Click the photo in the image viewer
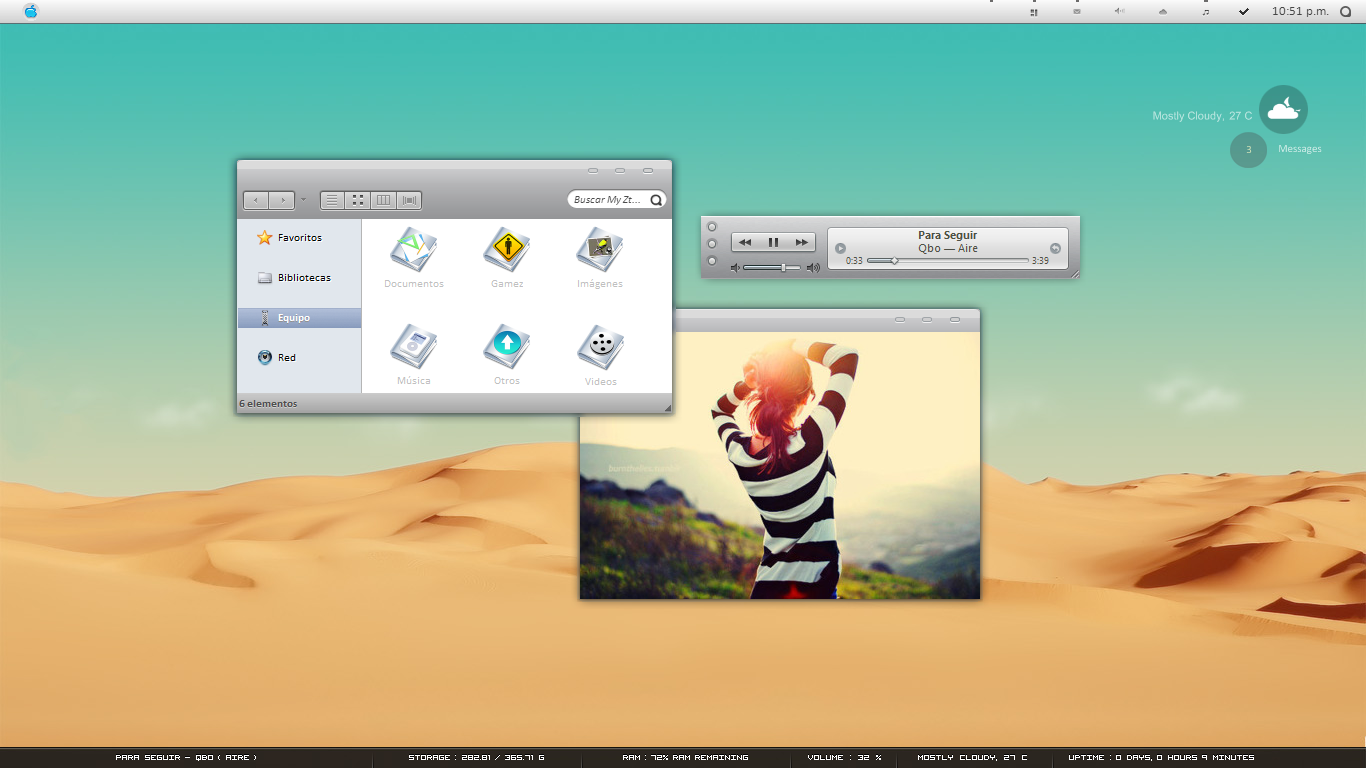This screenshot has height=768, width=1366. (780, 465)
